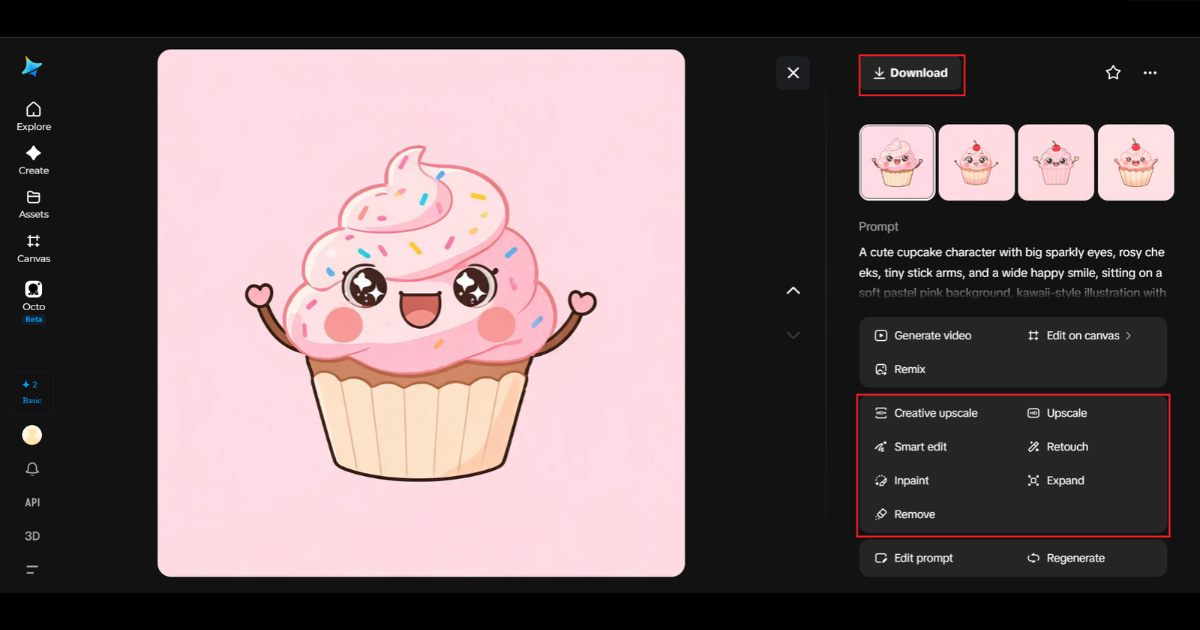Open the Basic plan credits badge
Viewport: 1200px width, 630px height.
click(x=32, y=392)
